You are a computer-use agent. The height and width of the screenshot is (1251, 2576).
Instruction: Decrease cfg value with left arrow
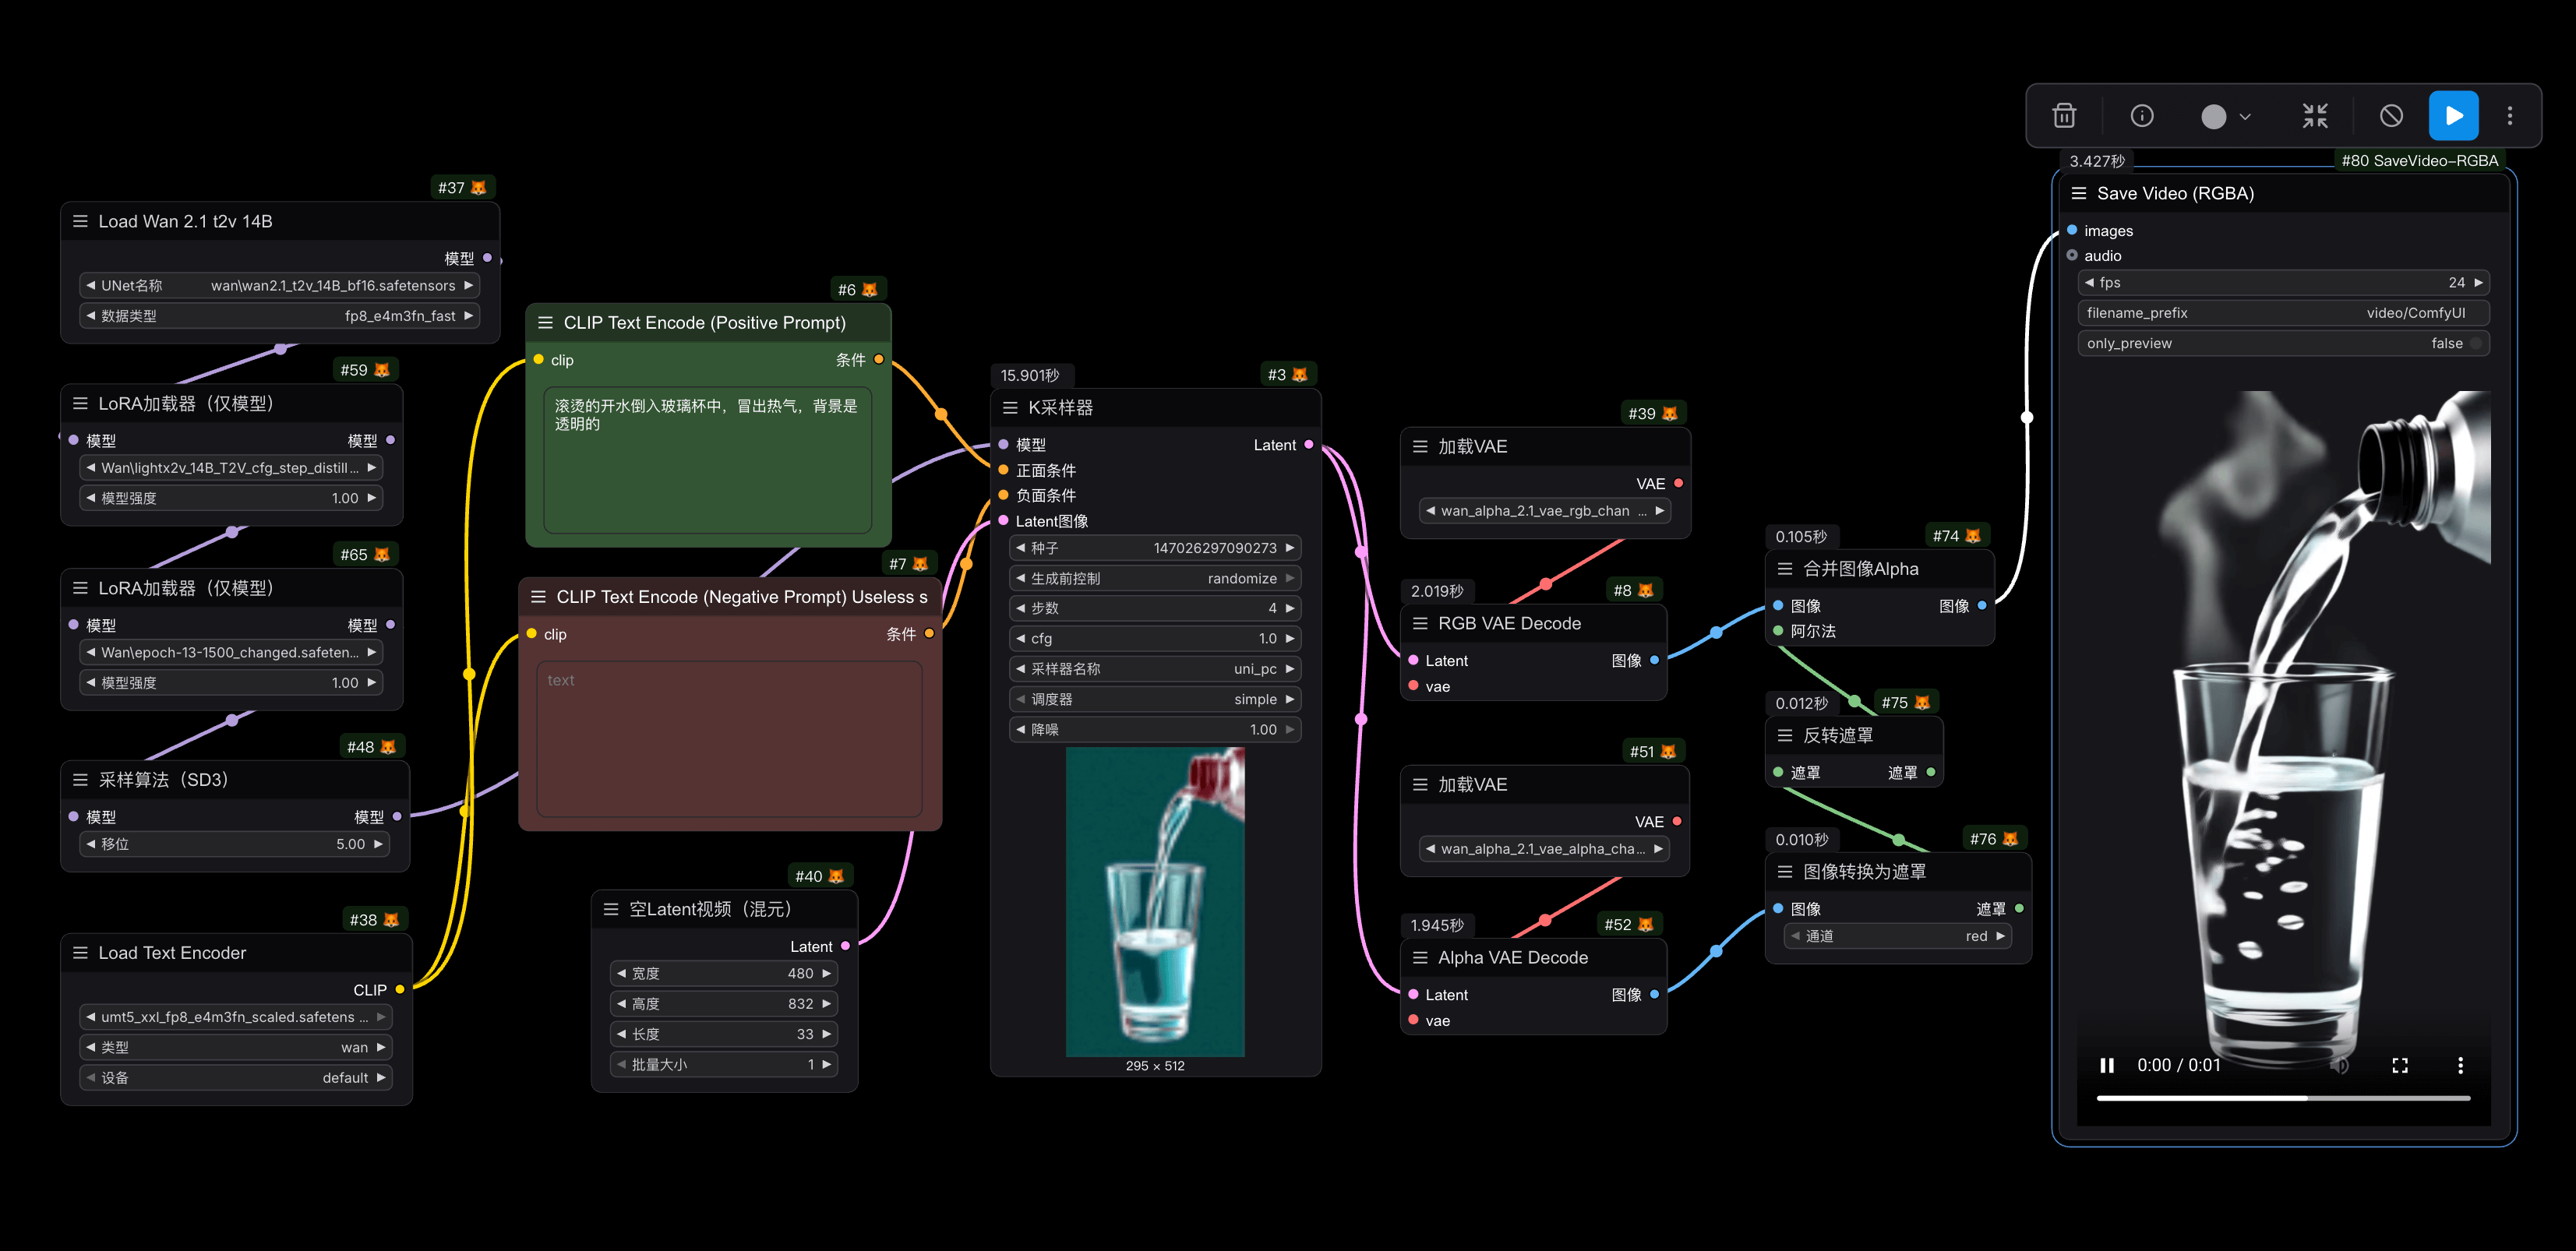coord(1021,639)
